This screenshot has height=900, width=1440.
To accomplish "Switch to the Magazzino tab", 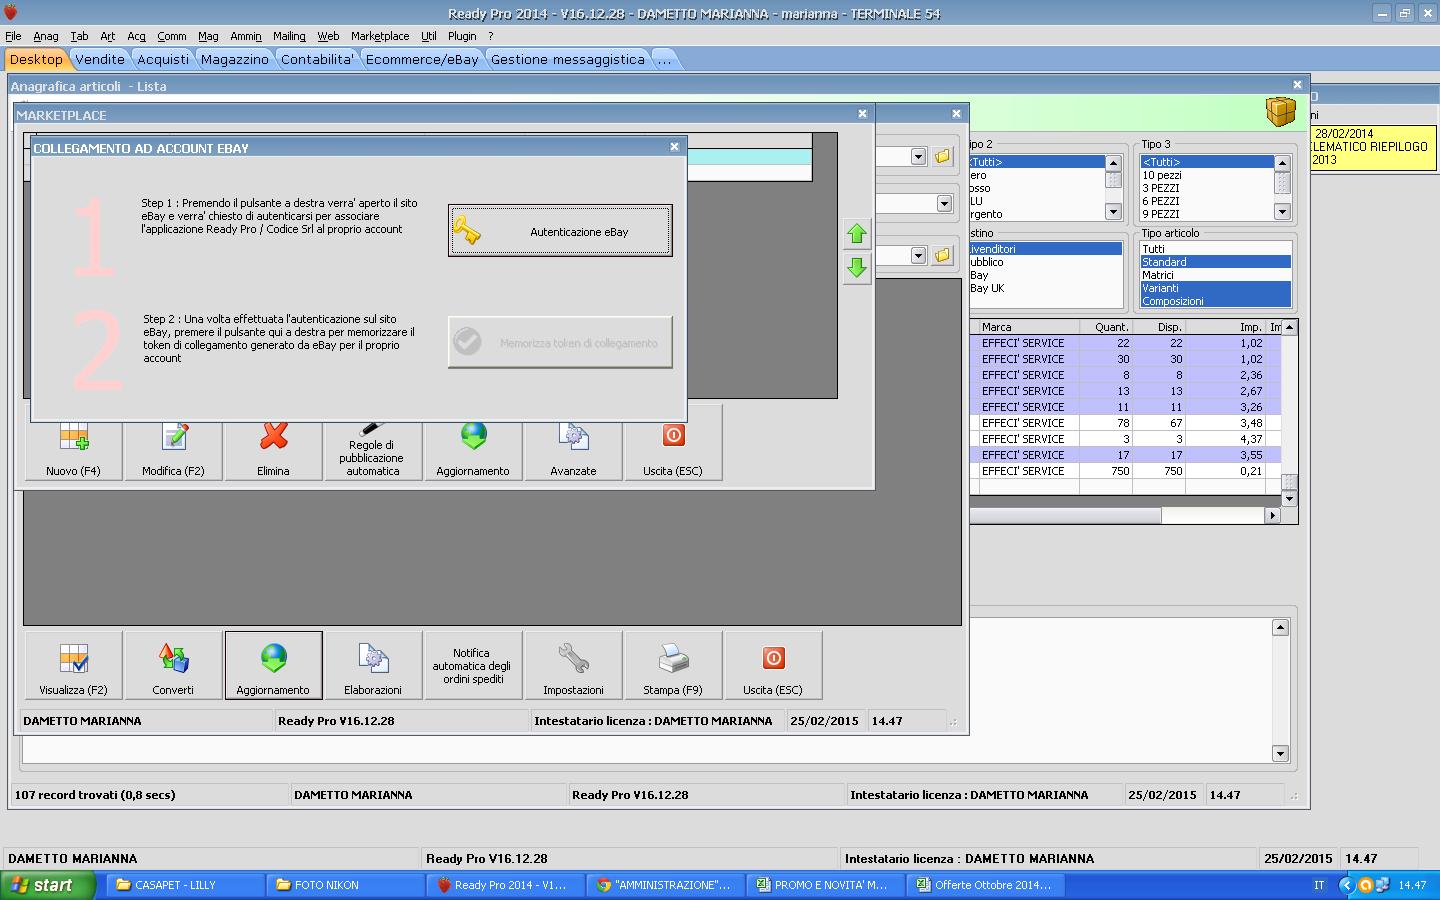I will [x=235, y=59].
